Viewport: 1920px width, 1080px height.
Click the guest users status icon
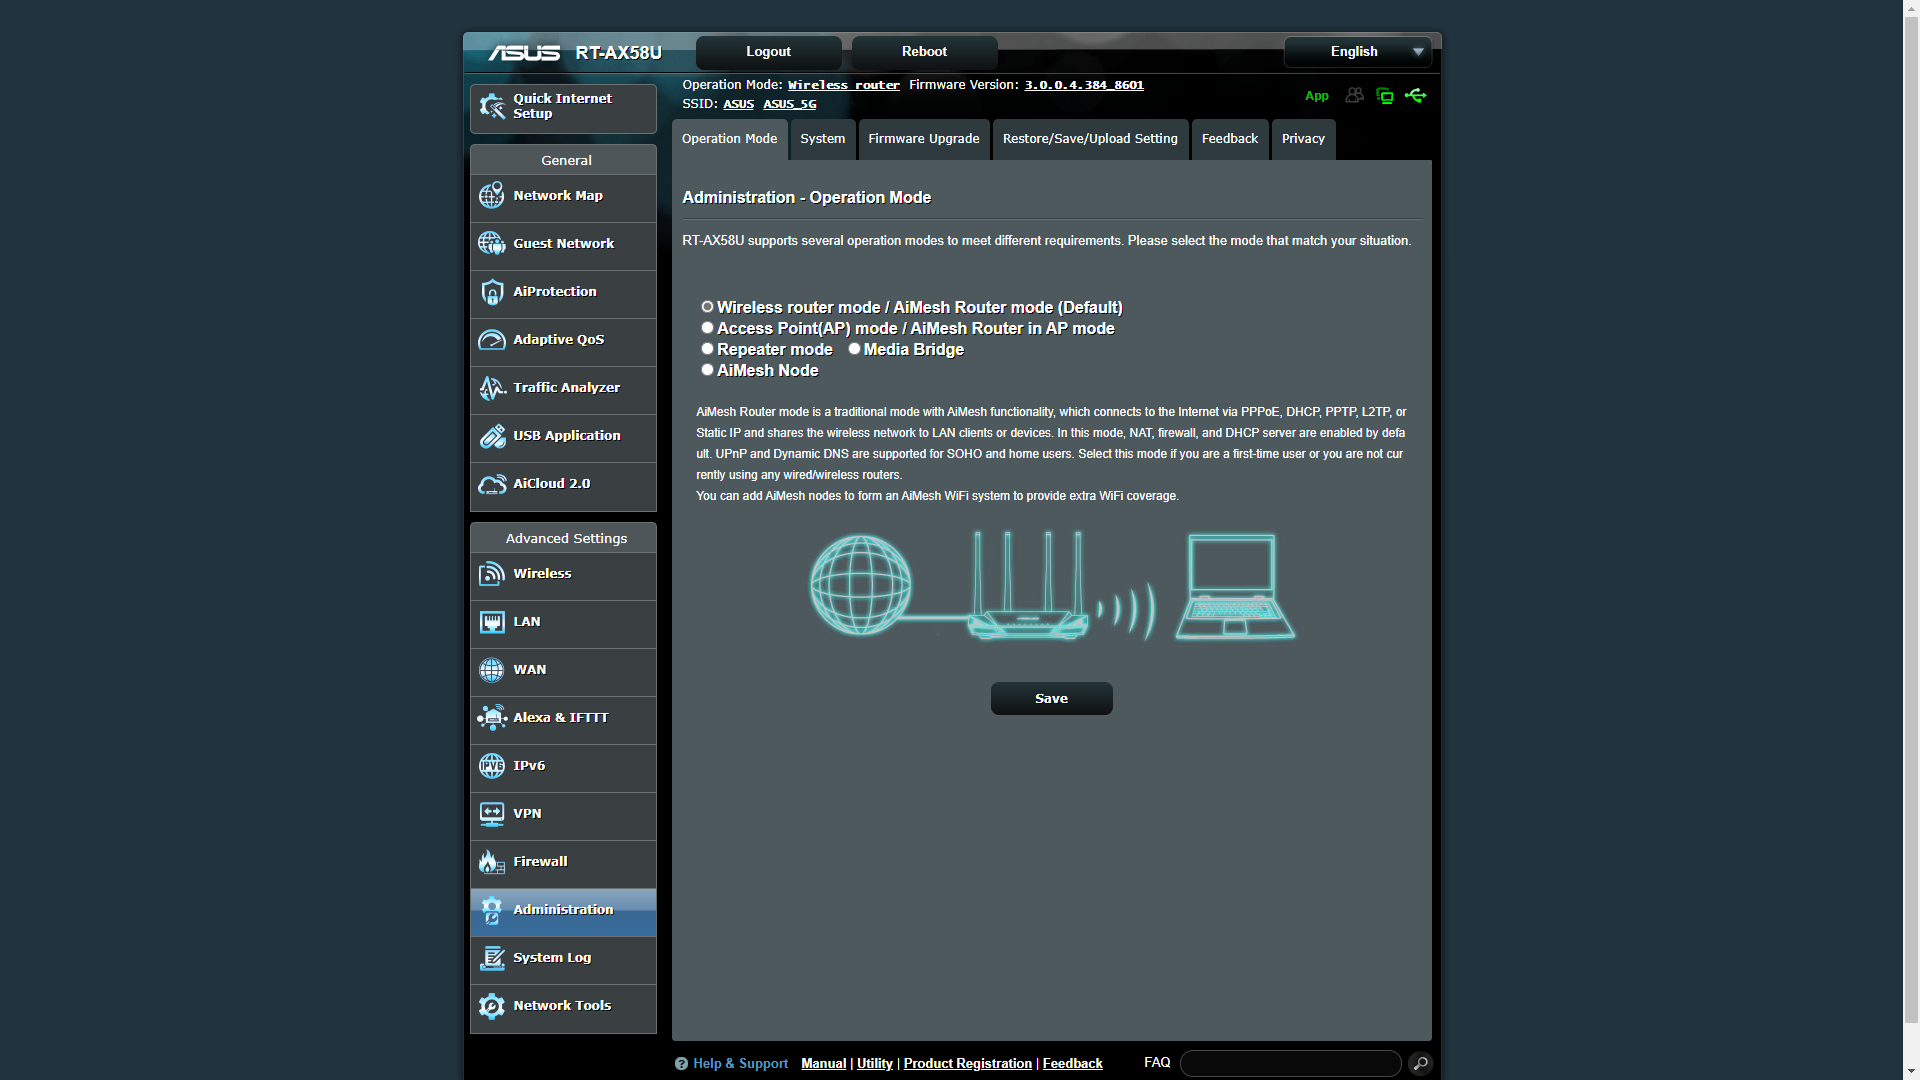tap(1354, 96)
